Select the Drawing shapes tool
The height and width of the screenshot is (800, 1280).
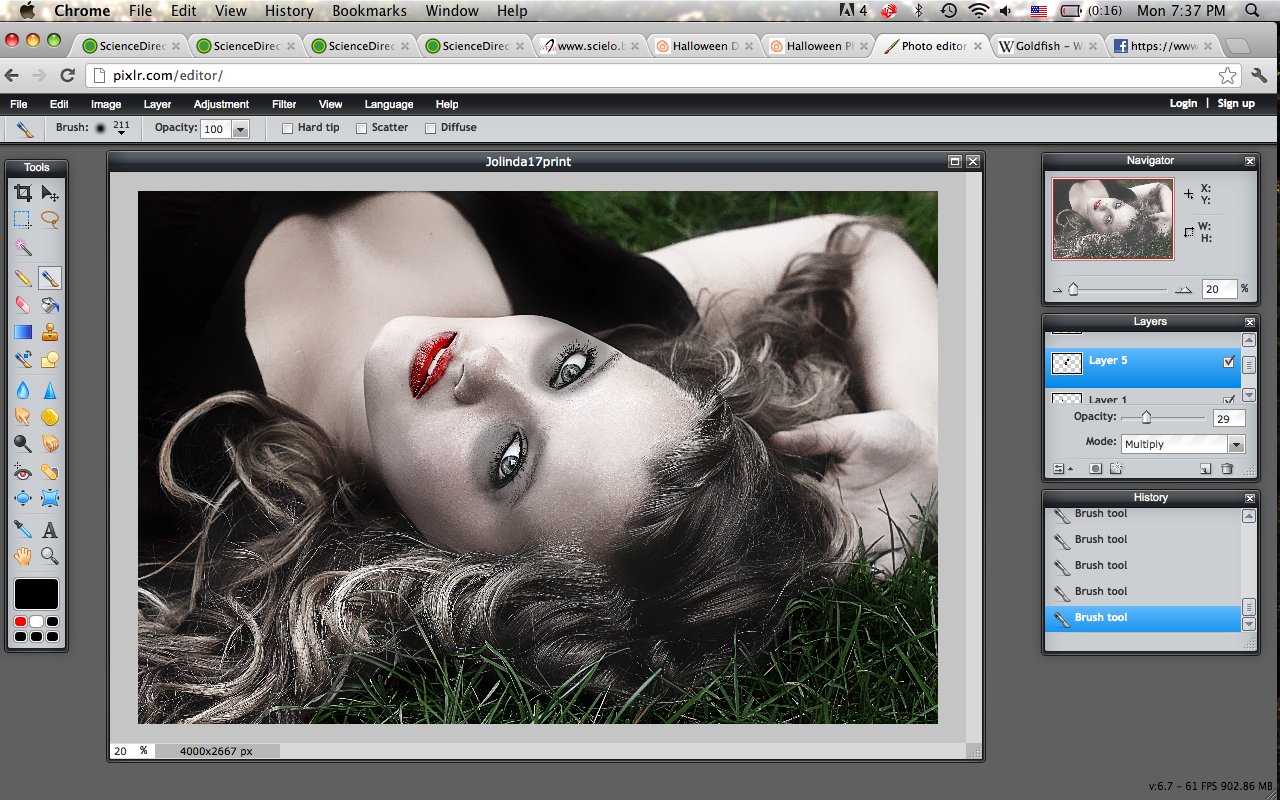coord(49,359)
